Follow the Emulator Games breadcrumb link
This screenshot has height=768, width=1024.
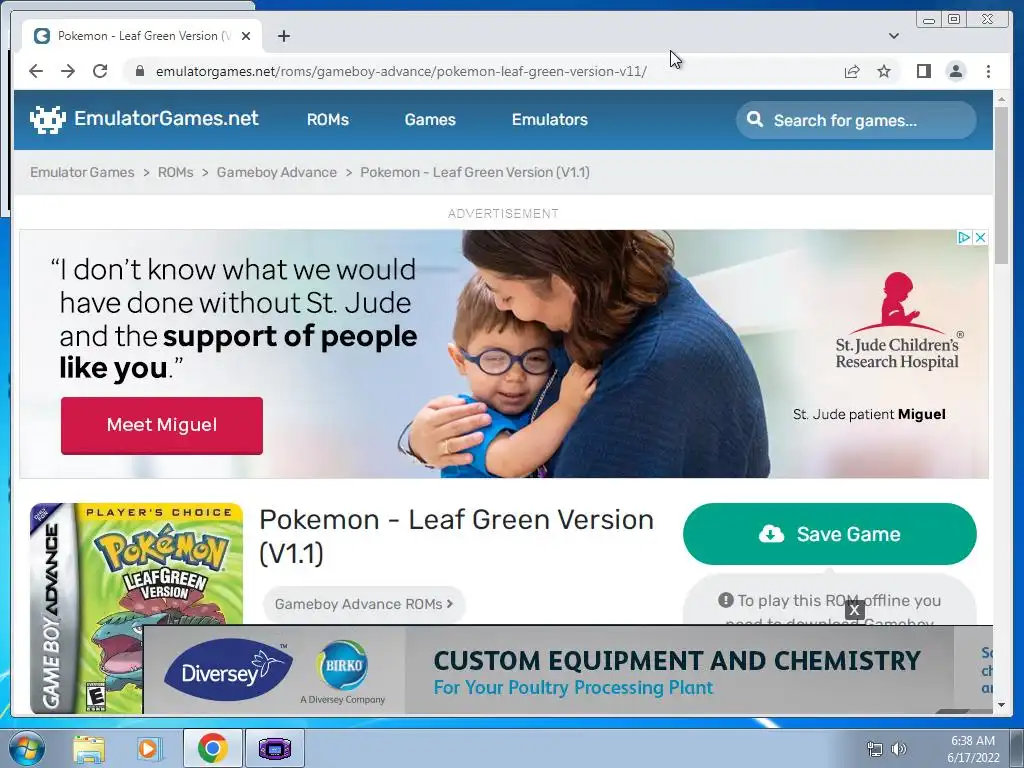(x=82, y=172)
